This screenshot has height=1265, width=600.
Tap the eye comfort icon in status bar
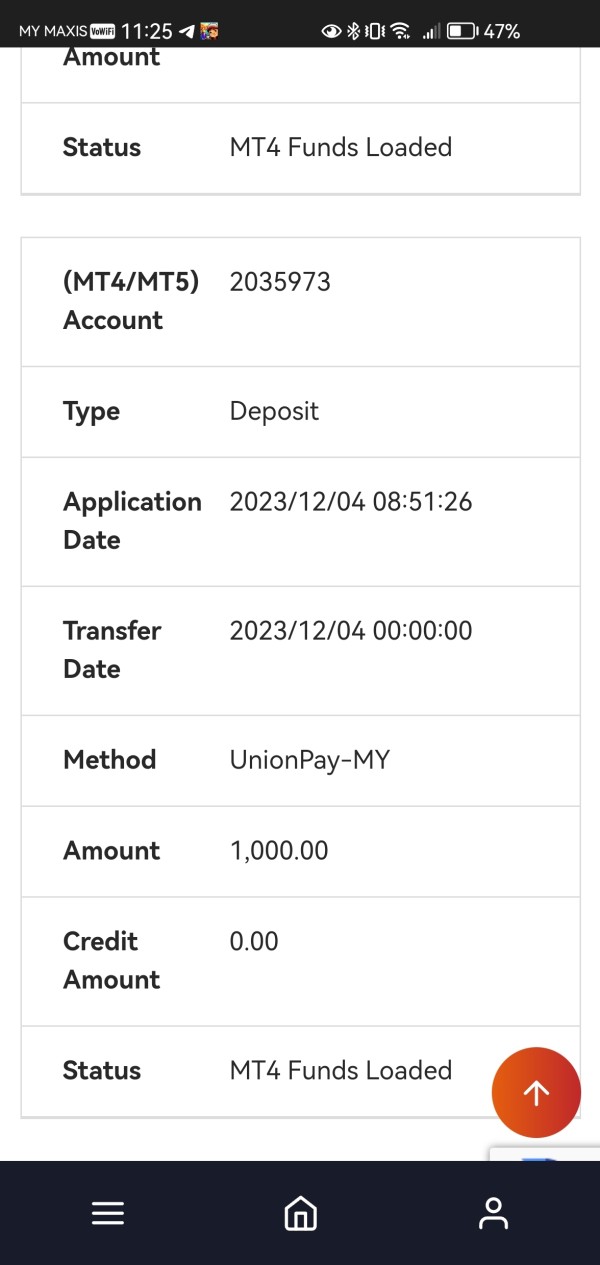tap(331, 32)
